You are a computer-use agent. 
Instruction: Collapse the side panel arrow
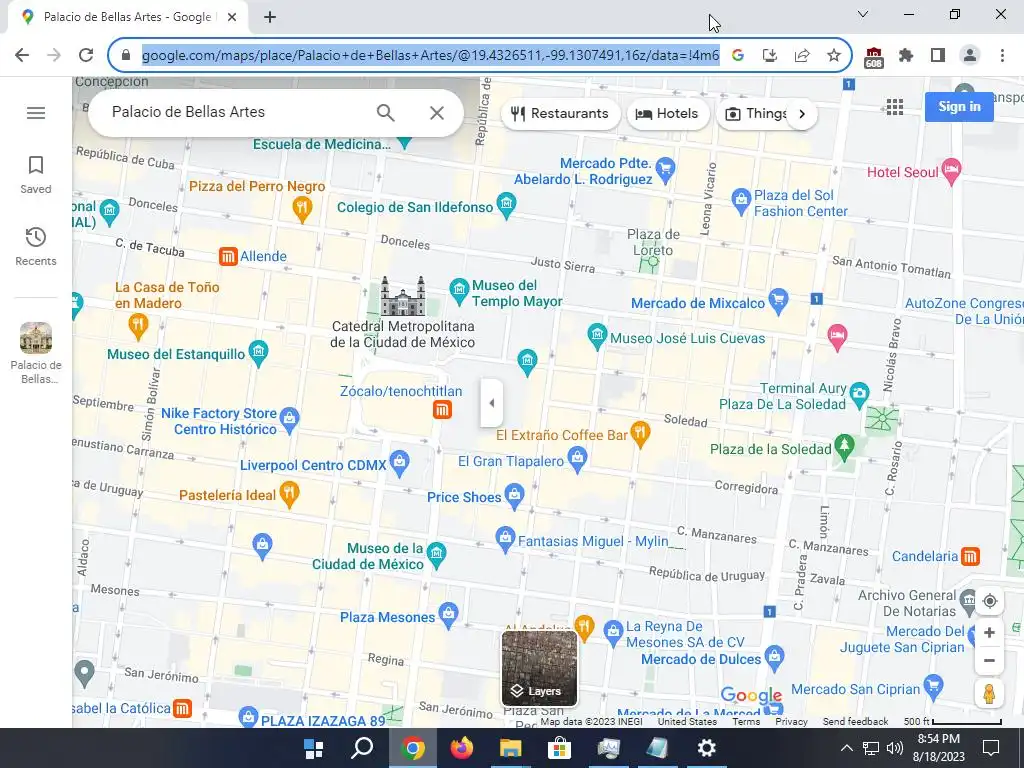(492, 403)
